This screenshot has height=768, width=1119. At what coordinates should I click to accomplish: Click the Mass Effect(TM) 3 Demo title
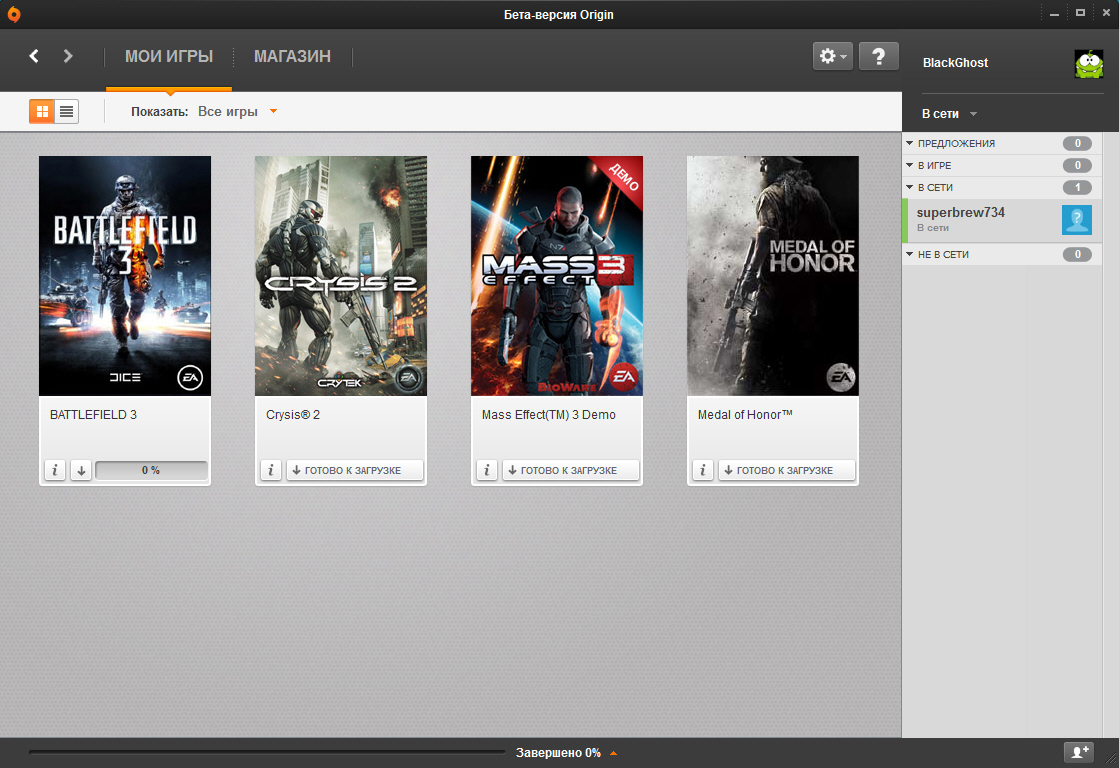click(x=549, y=415)
